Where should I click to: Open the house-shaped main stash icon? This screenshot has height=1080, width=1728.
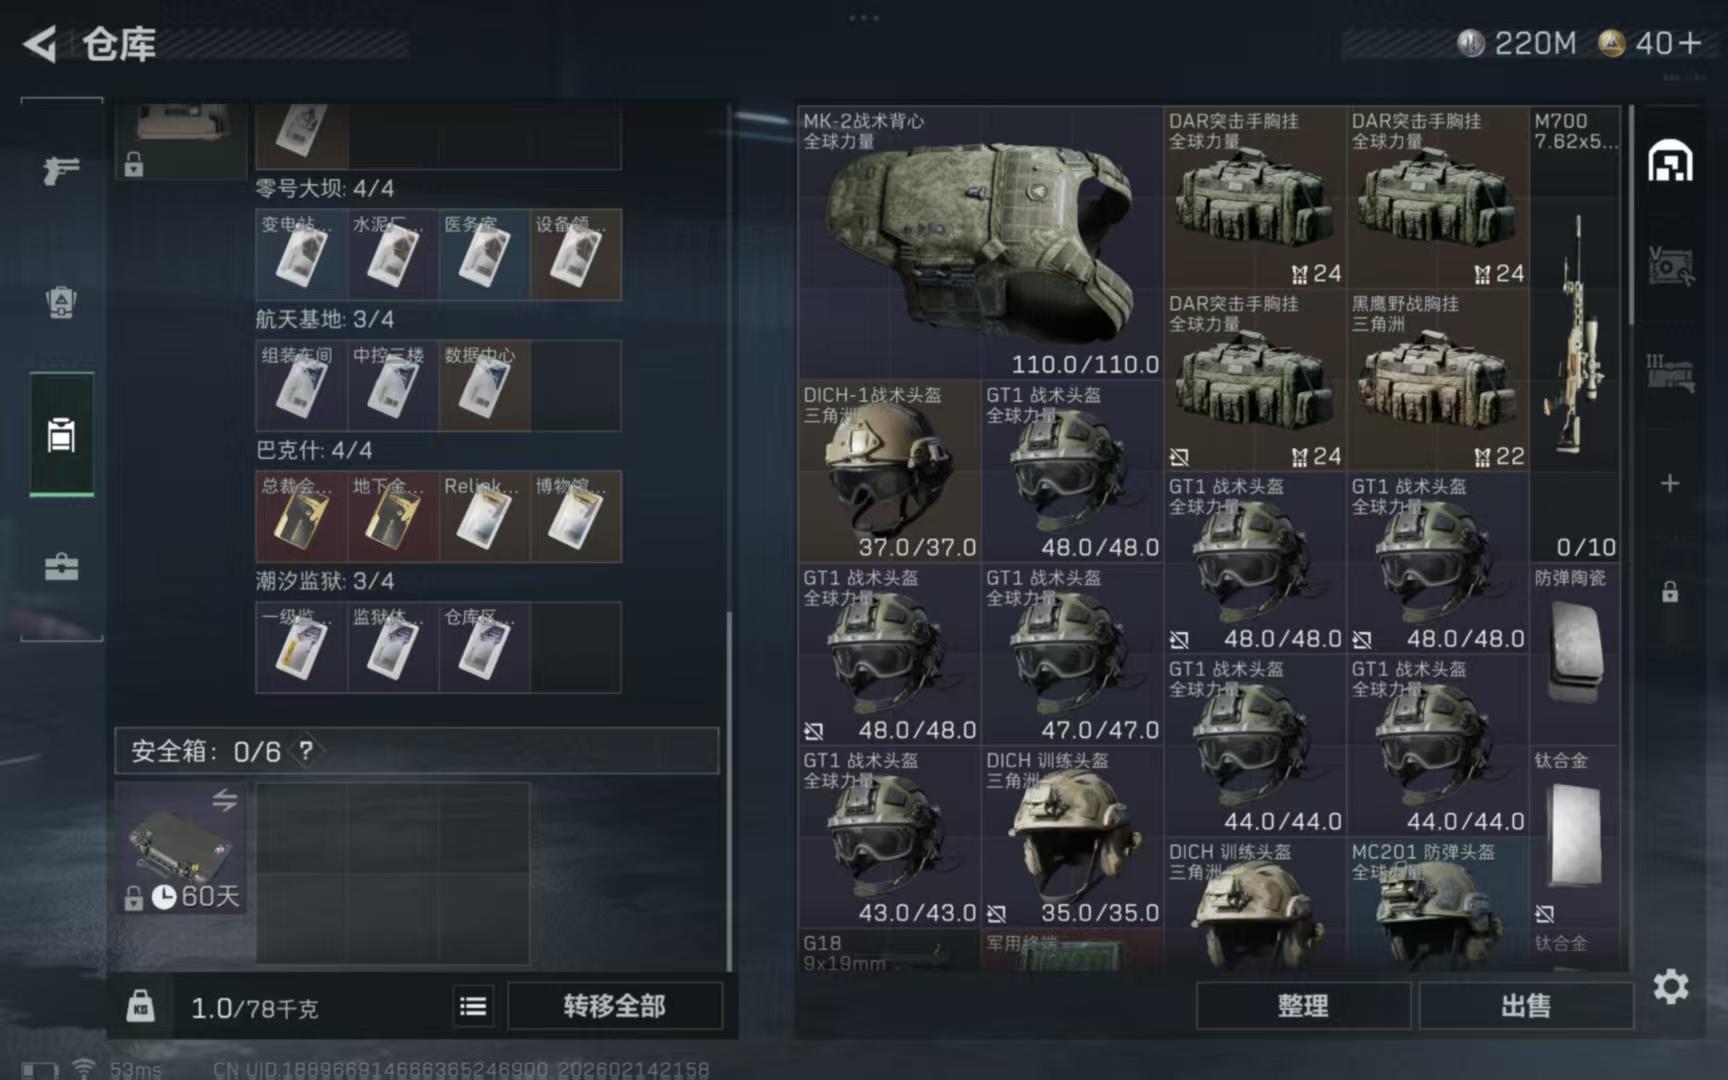click(x=1670, y=161)
